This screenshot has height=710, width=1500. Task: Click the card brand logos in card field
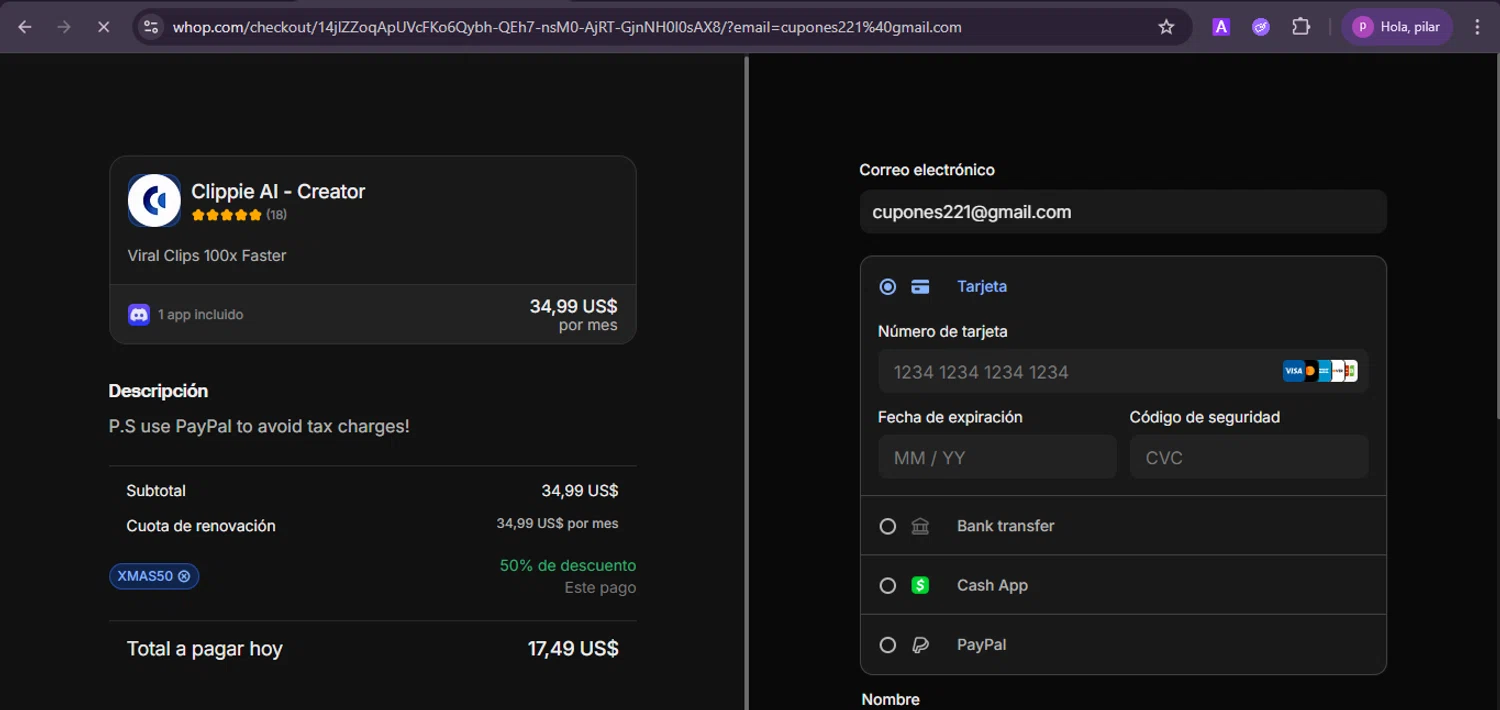coord(1320,371)
